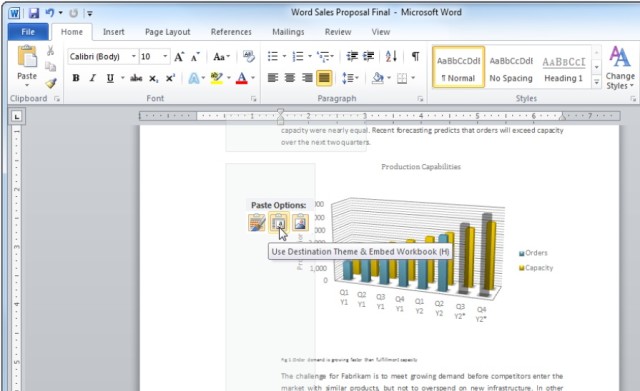640x391 pixels.
Task: Choose Use Destination Theme & Embed Workbook option
Action: pos(279,223)
